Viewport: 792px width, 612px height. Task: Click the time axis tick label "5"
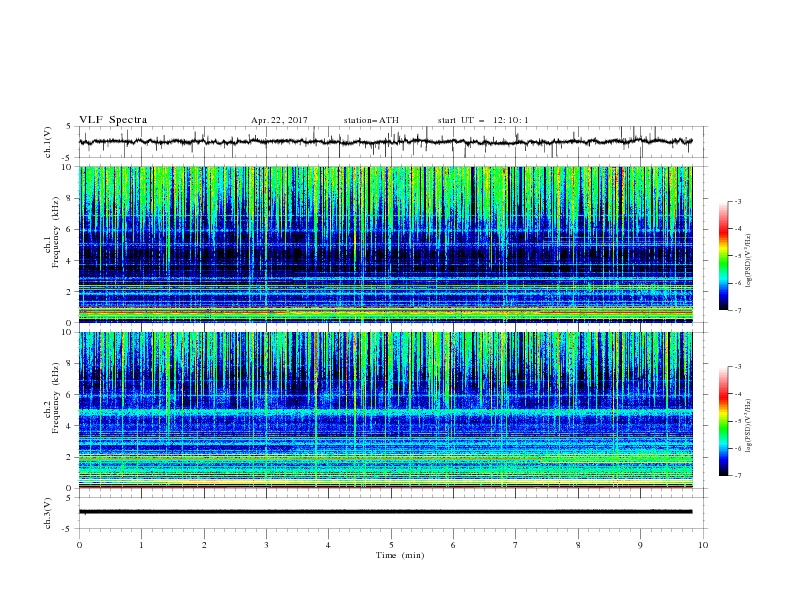[x=391, y=545]
